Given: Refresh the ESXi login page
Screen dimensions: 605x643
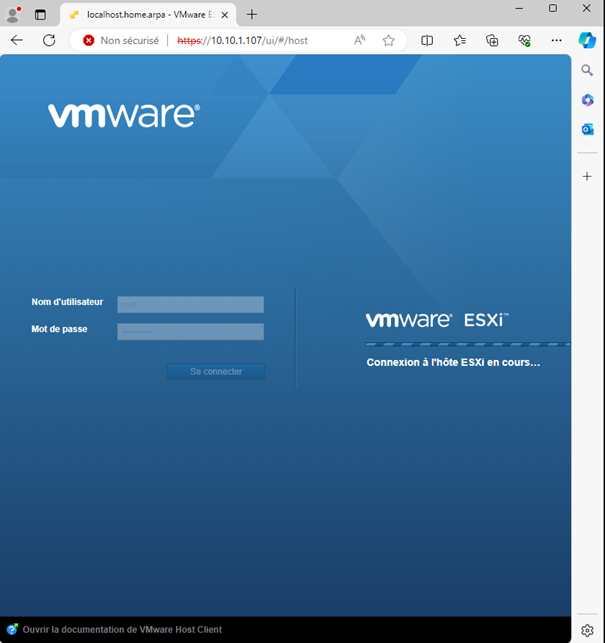Looking at the screenshot, I should 49,40.
